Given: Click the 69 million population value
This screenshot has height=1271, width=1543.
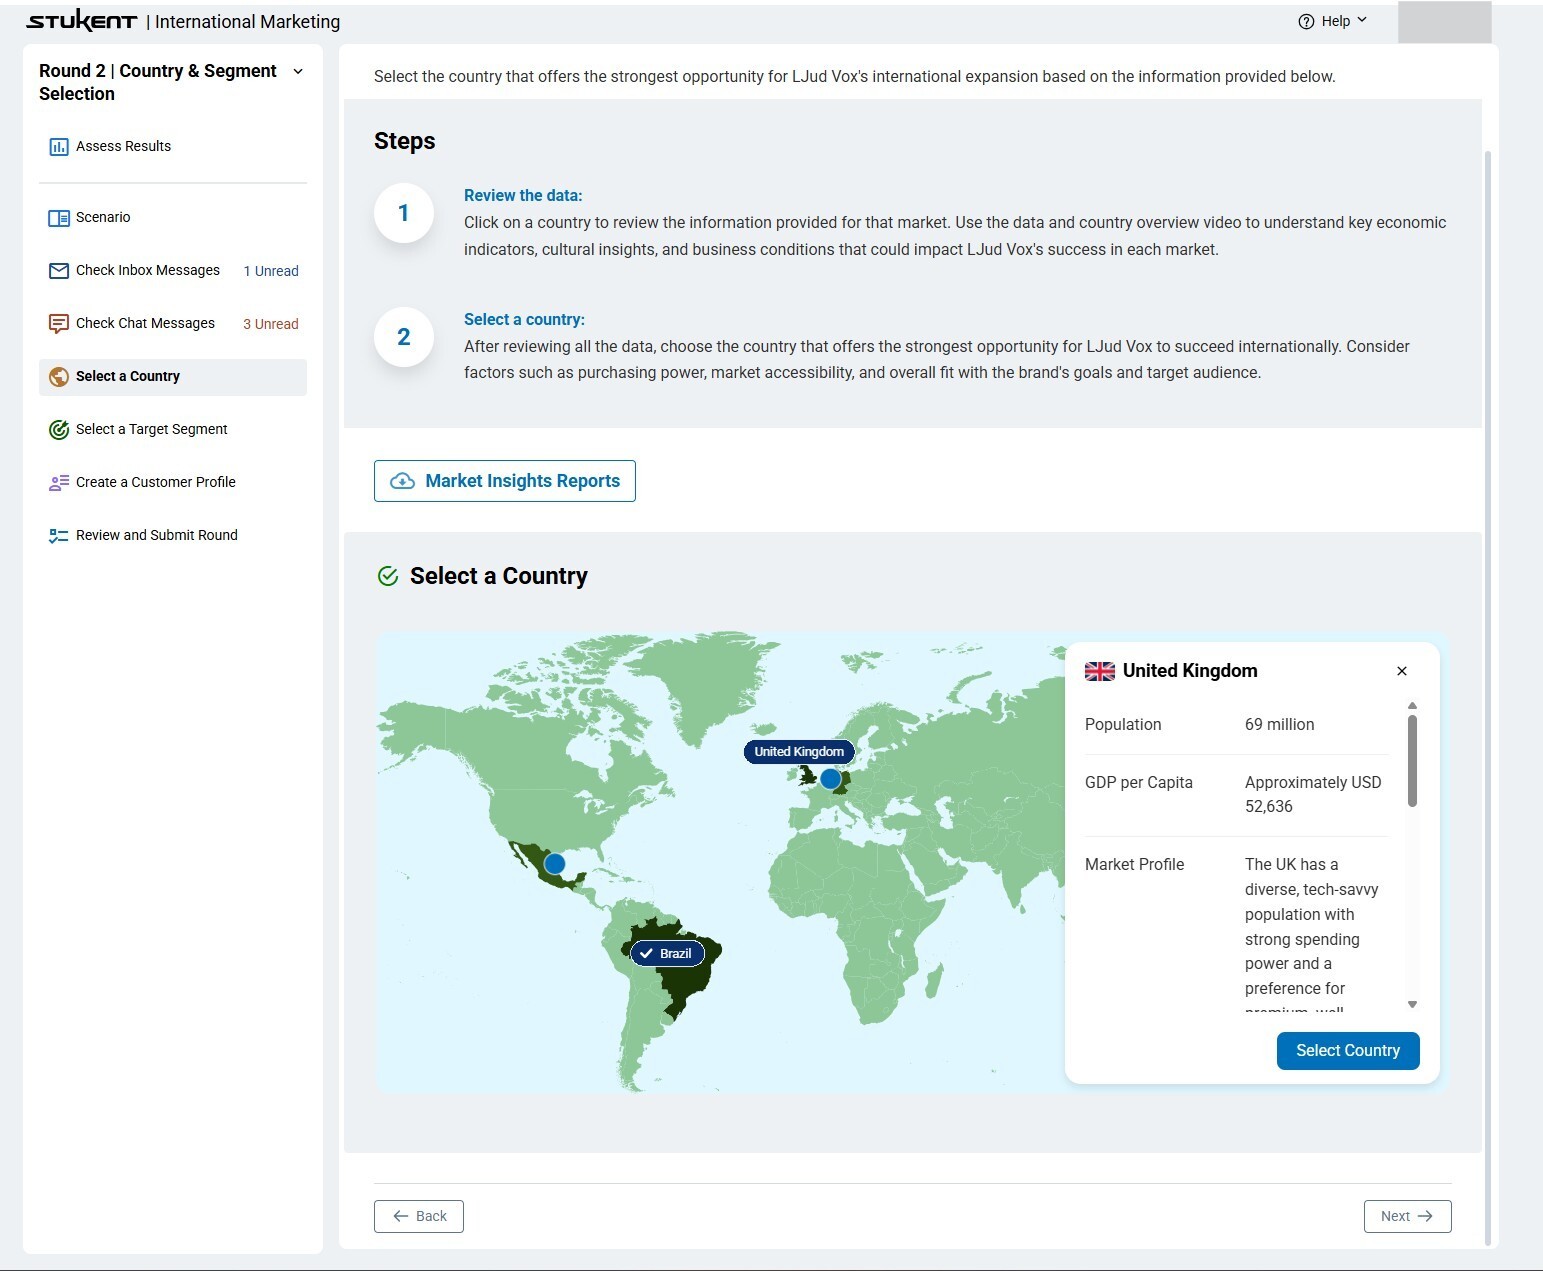Looking at the screenshot, I should tap(1280, 725).
